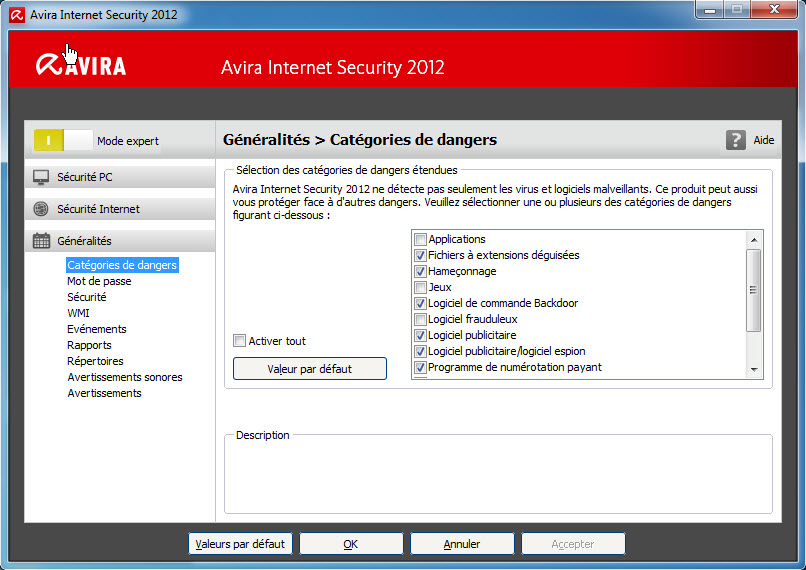Click the Accepter button
This screenshot has height=570, width=806.
pyautogui.click(x=573, y=544)
